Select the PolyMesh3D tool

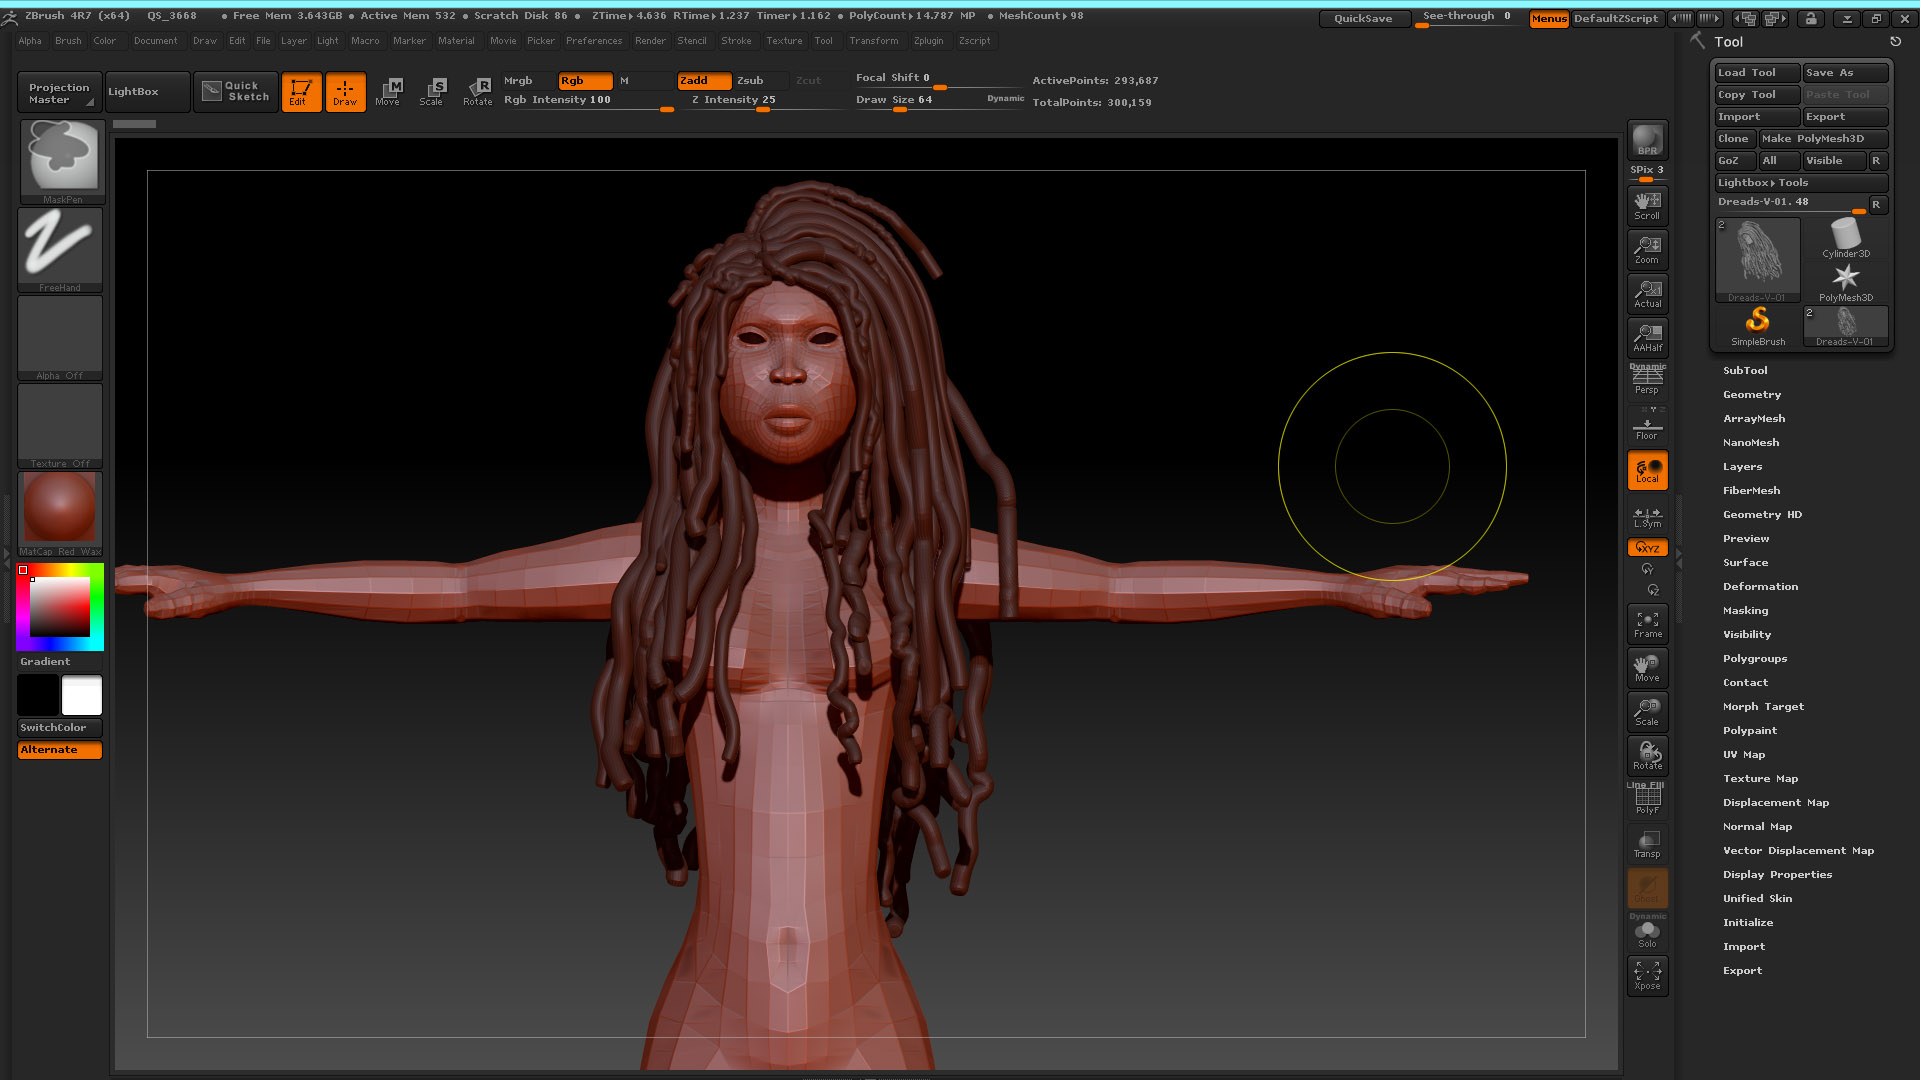(1845, 283)
